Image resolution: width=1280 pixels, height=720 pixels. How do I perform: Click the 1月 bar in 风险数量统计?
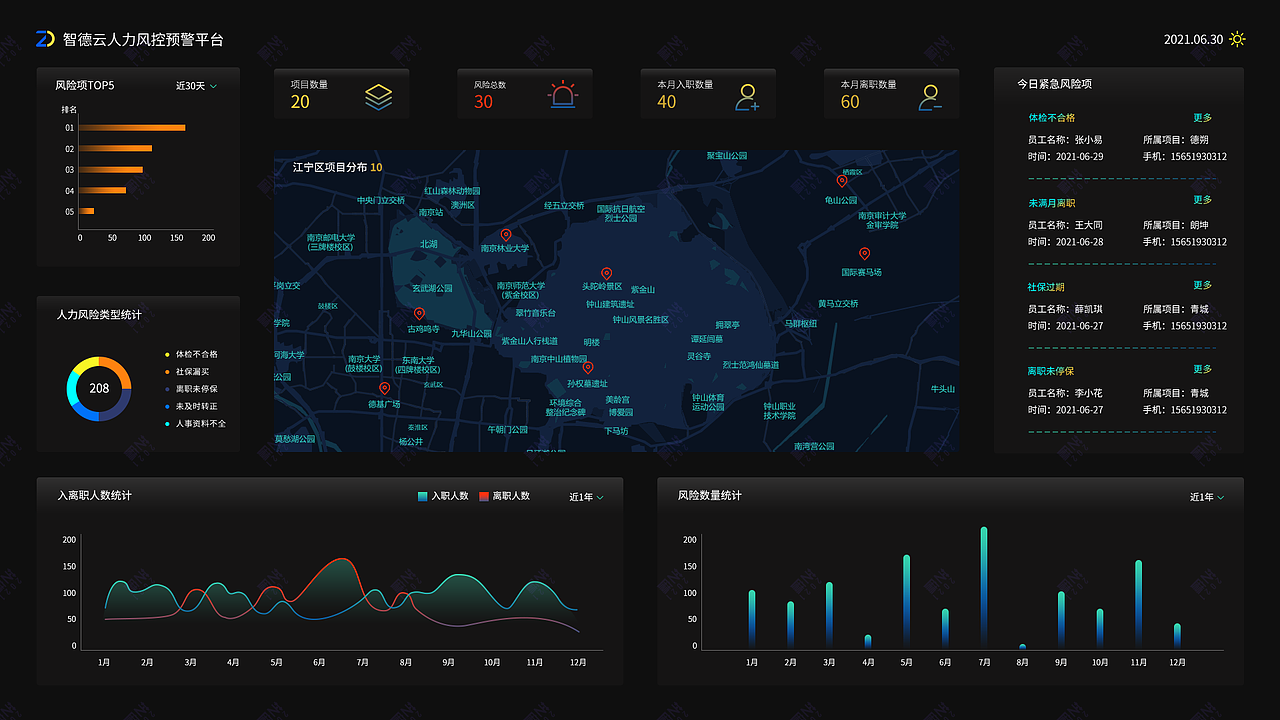(x=752, y=620)
